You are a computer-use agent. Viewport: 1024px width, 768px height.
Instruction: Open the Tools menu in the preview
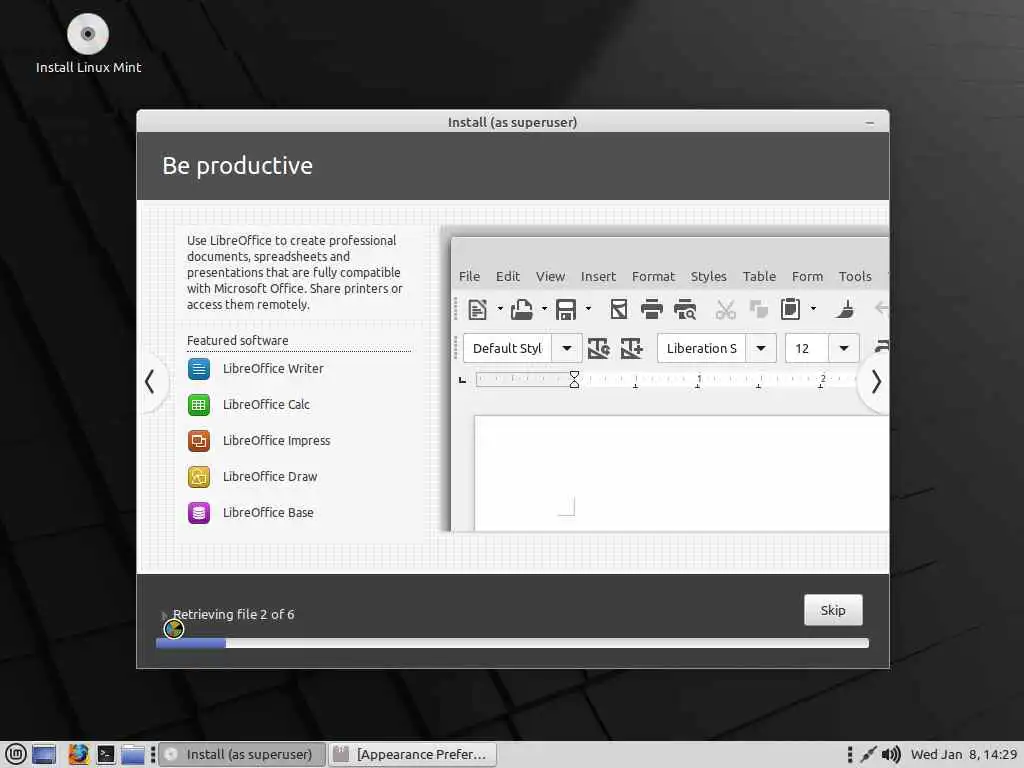(x=855, y=276)
